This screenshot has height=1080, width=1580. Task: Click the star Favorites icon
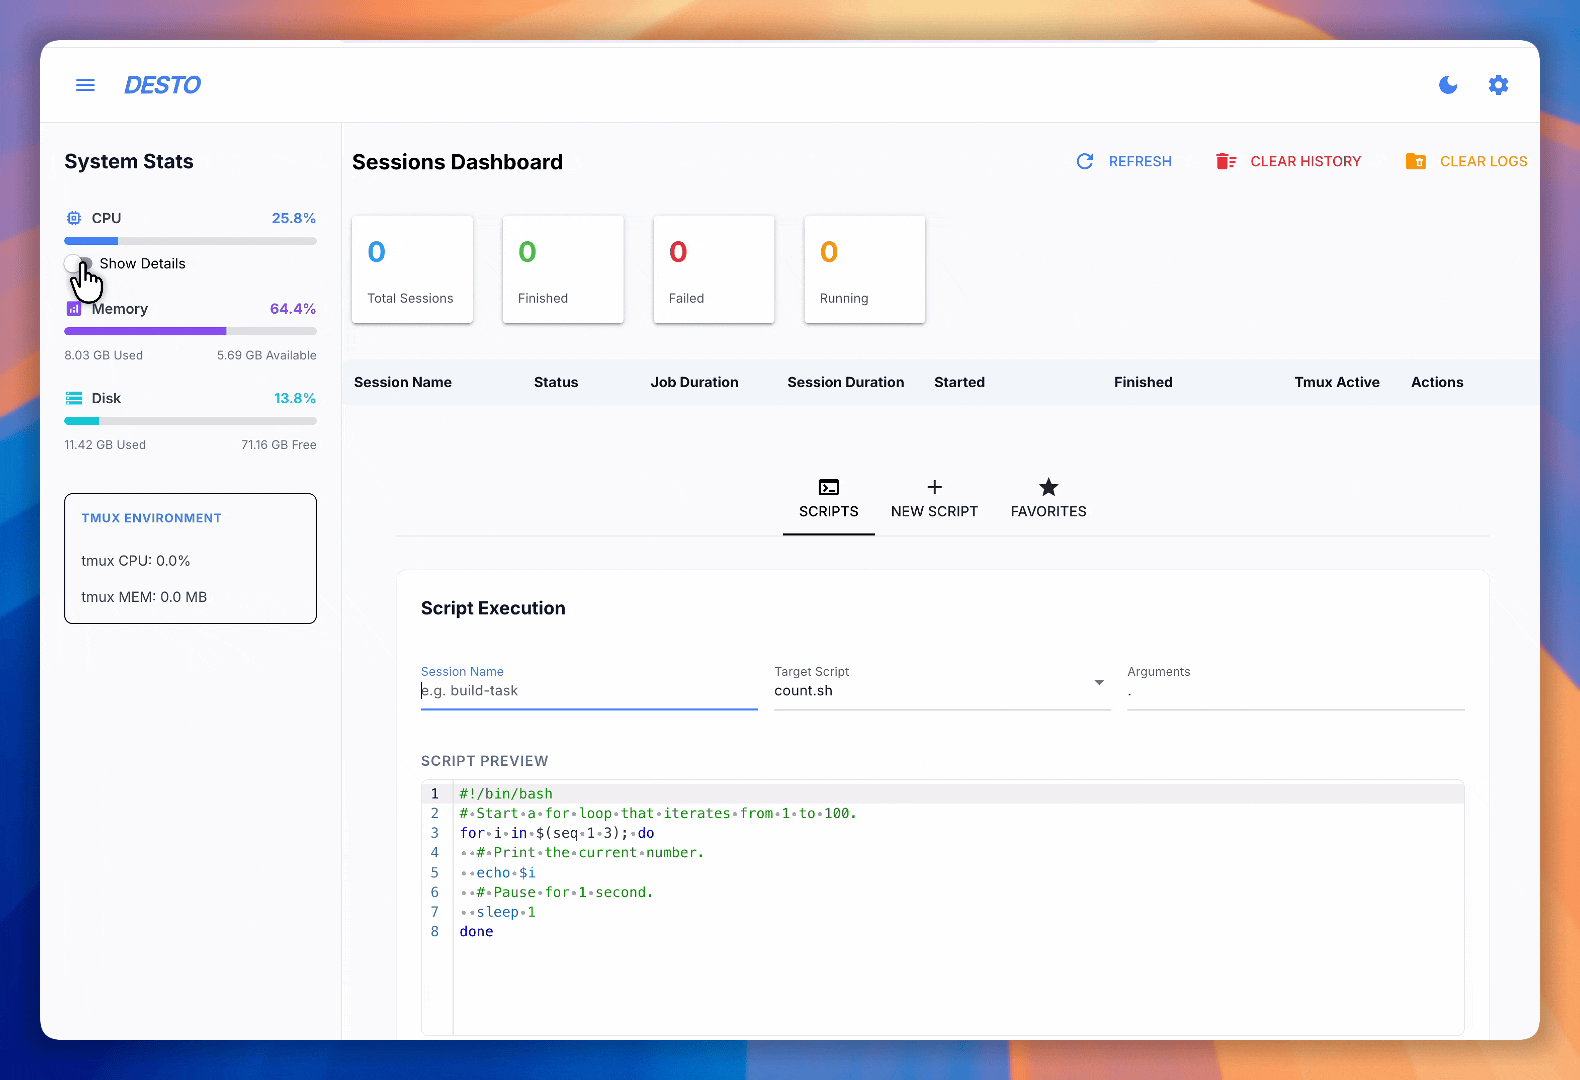click(x=1049, y=487)
